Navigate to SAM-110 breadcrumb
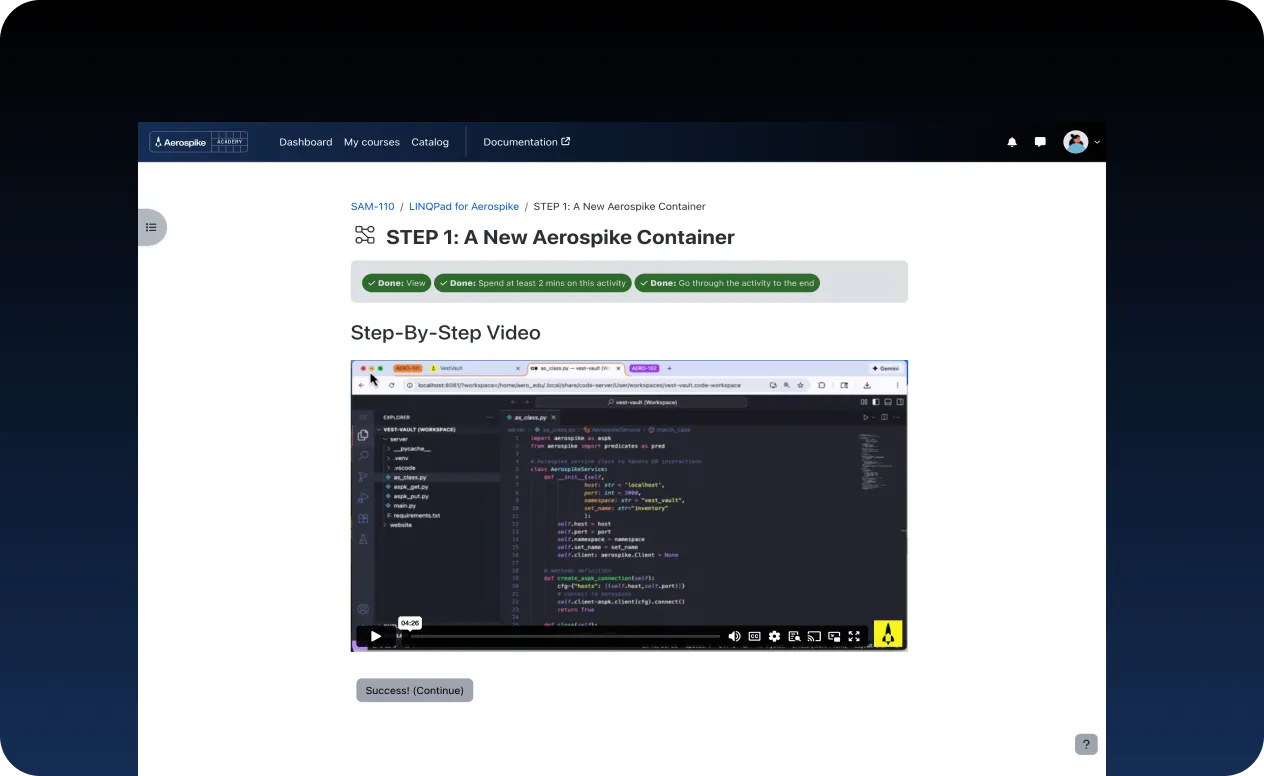This screenshot has width=1264, height=776. (372, 206)
